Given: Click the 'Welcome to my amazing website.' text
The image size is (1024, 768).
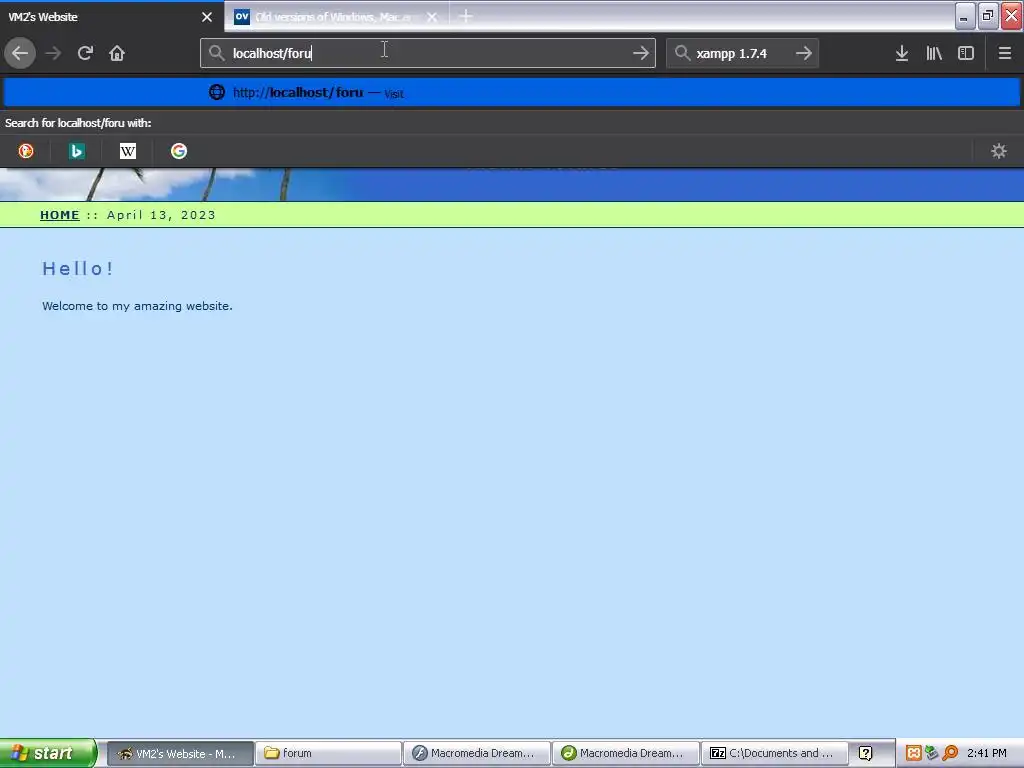Looking at the screenshot, I should pos(137,306).
